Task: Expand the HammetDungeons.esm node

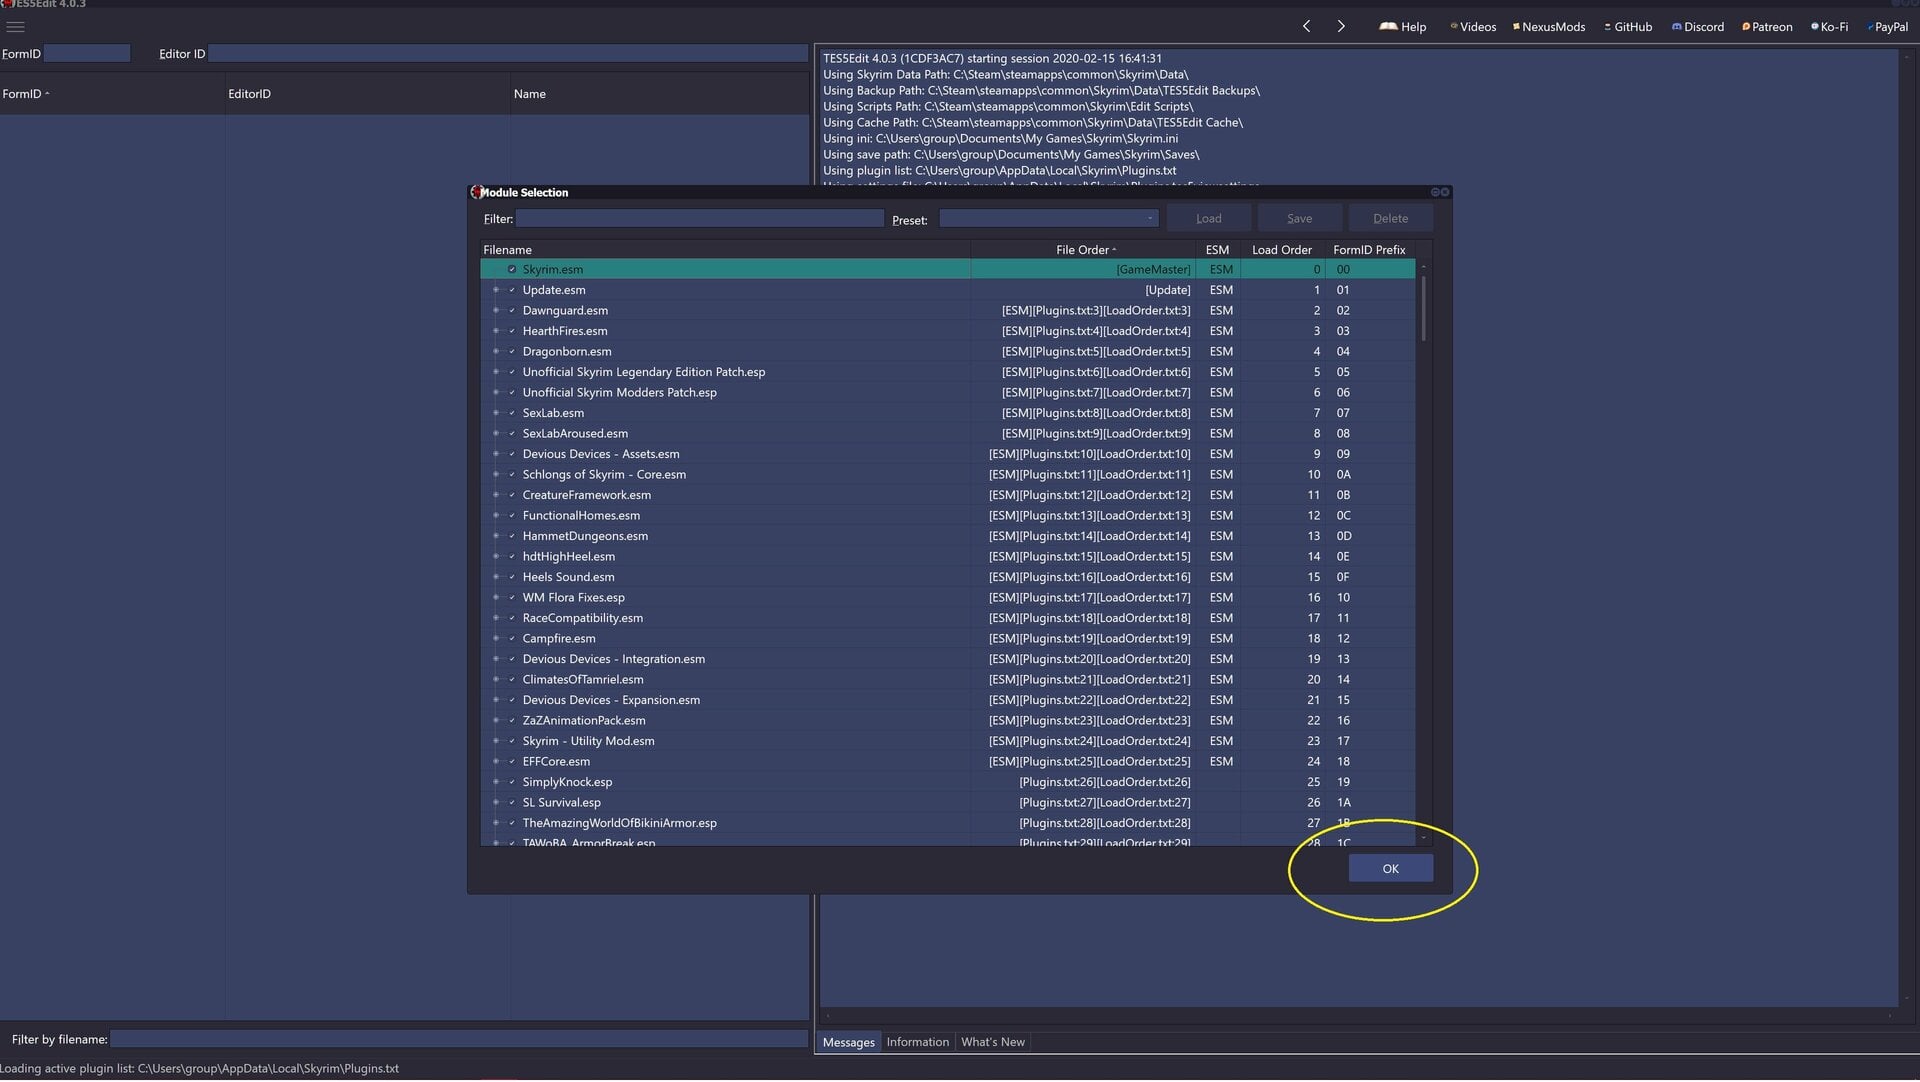Action: [x=495, y=536]
